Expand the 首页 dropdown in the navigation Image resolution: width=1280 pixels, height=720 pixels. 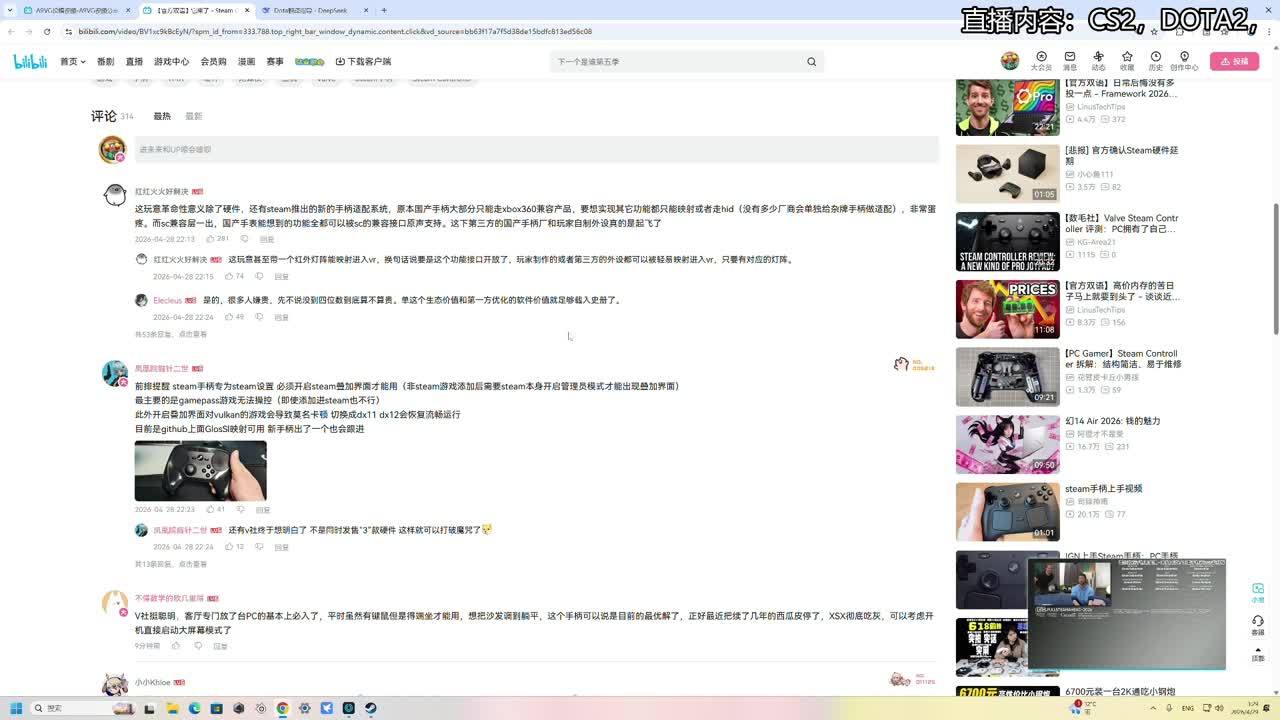coord(72,62)
